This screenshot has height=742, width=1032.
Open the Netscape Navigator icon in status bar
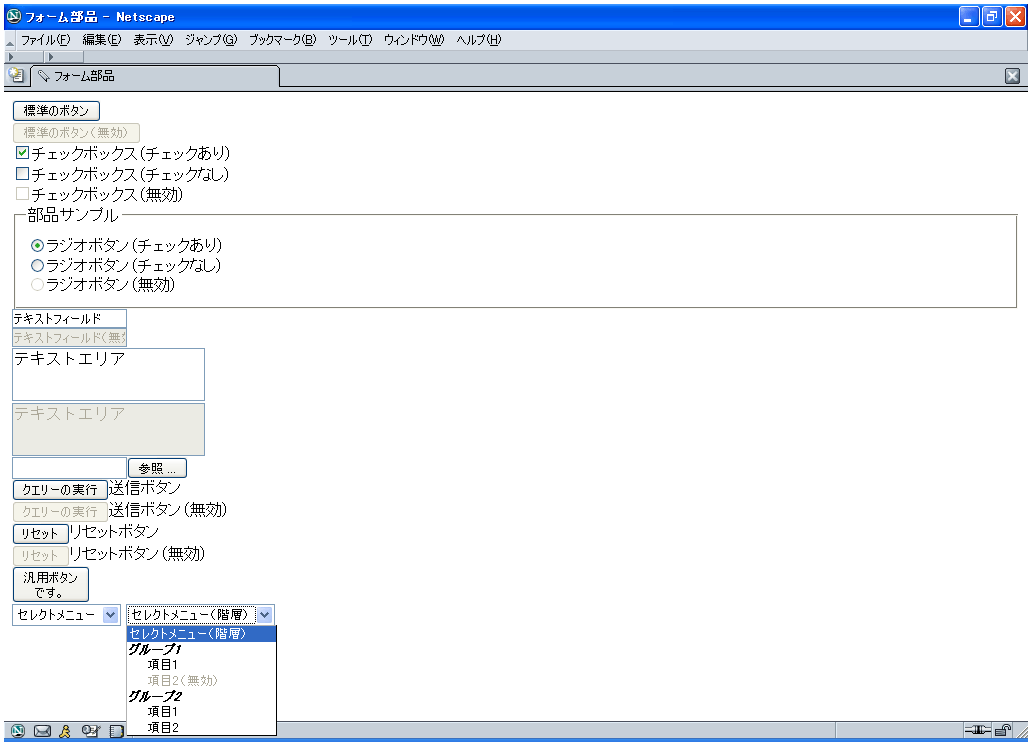click(x=18, y=730)
